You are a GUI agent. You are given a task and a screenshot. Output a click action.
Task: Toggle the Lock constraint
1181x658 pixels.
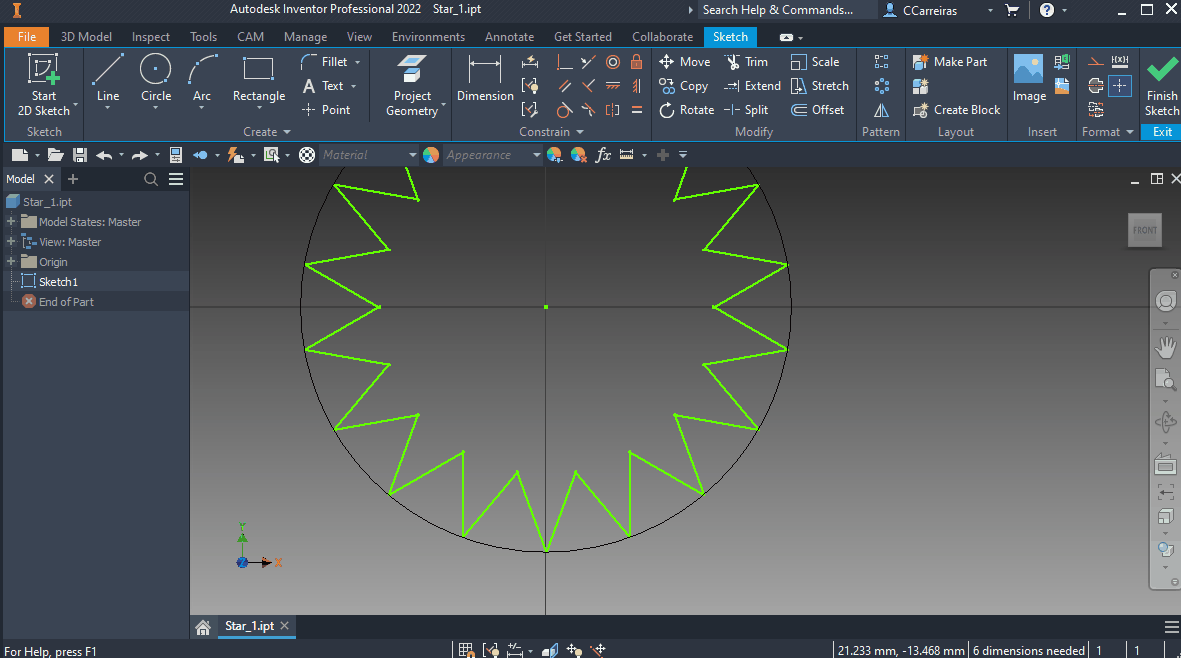point(637,61)
